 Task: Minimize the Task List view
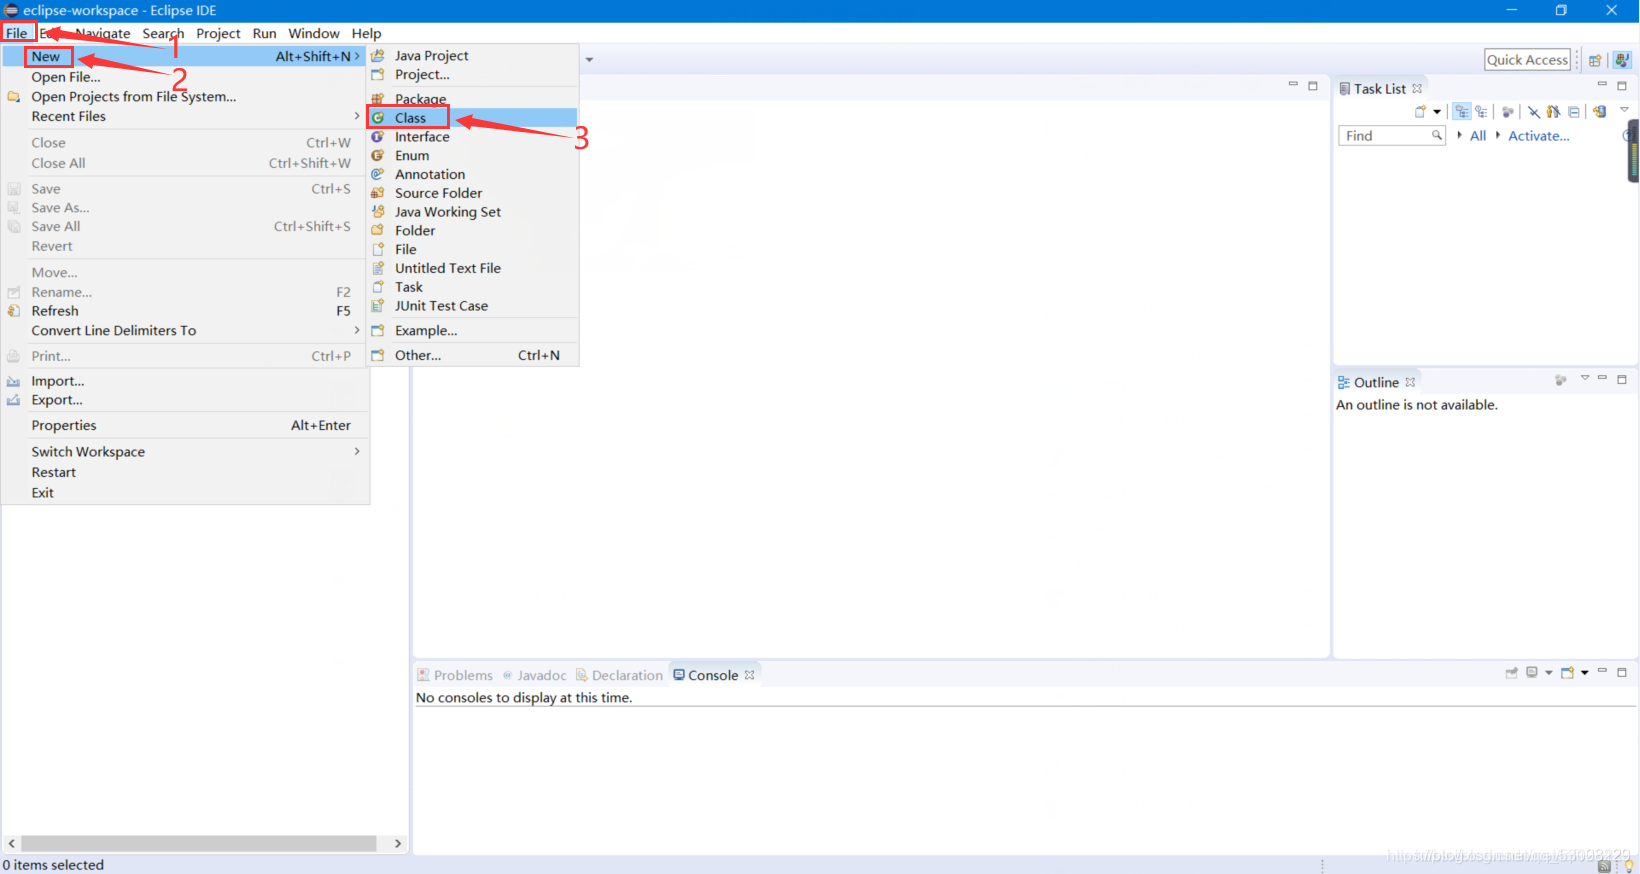pos(1602,85)
